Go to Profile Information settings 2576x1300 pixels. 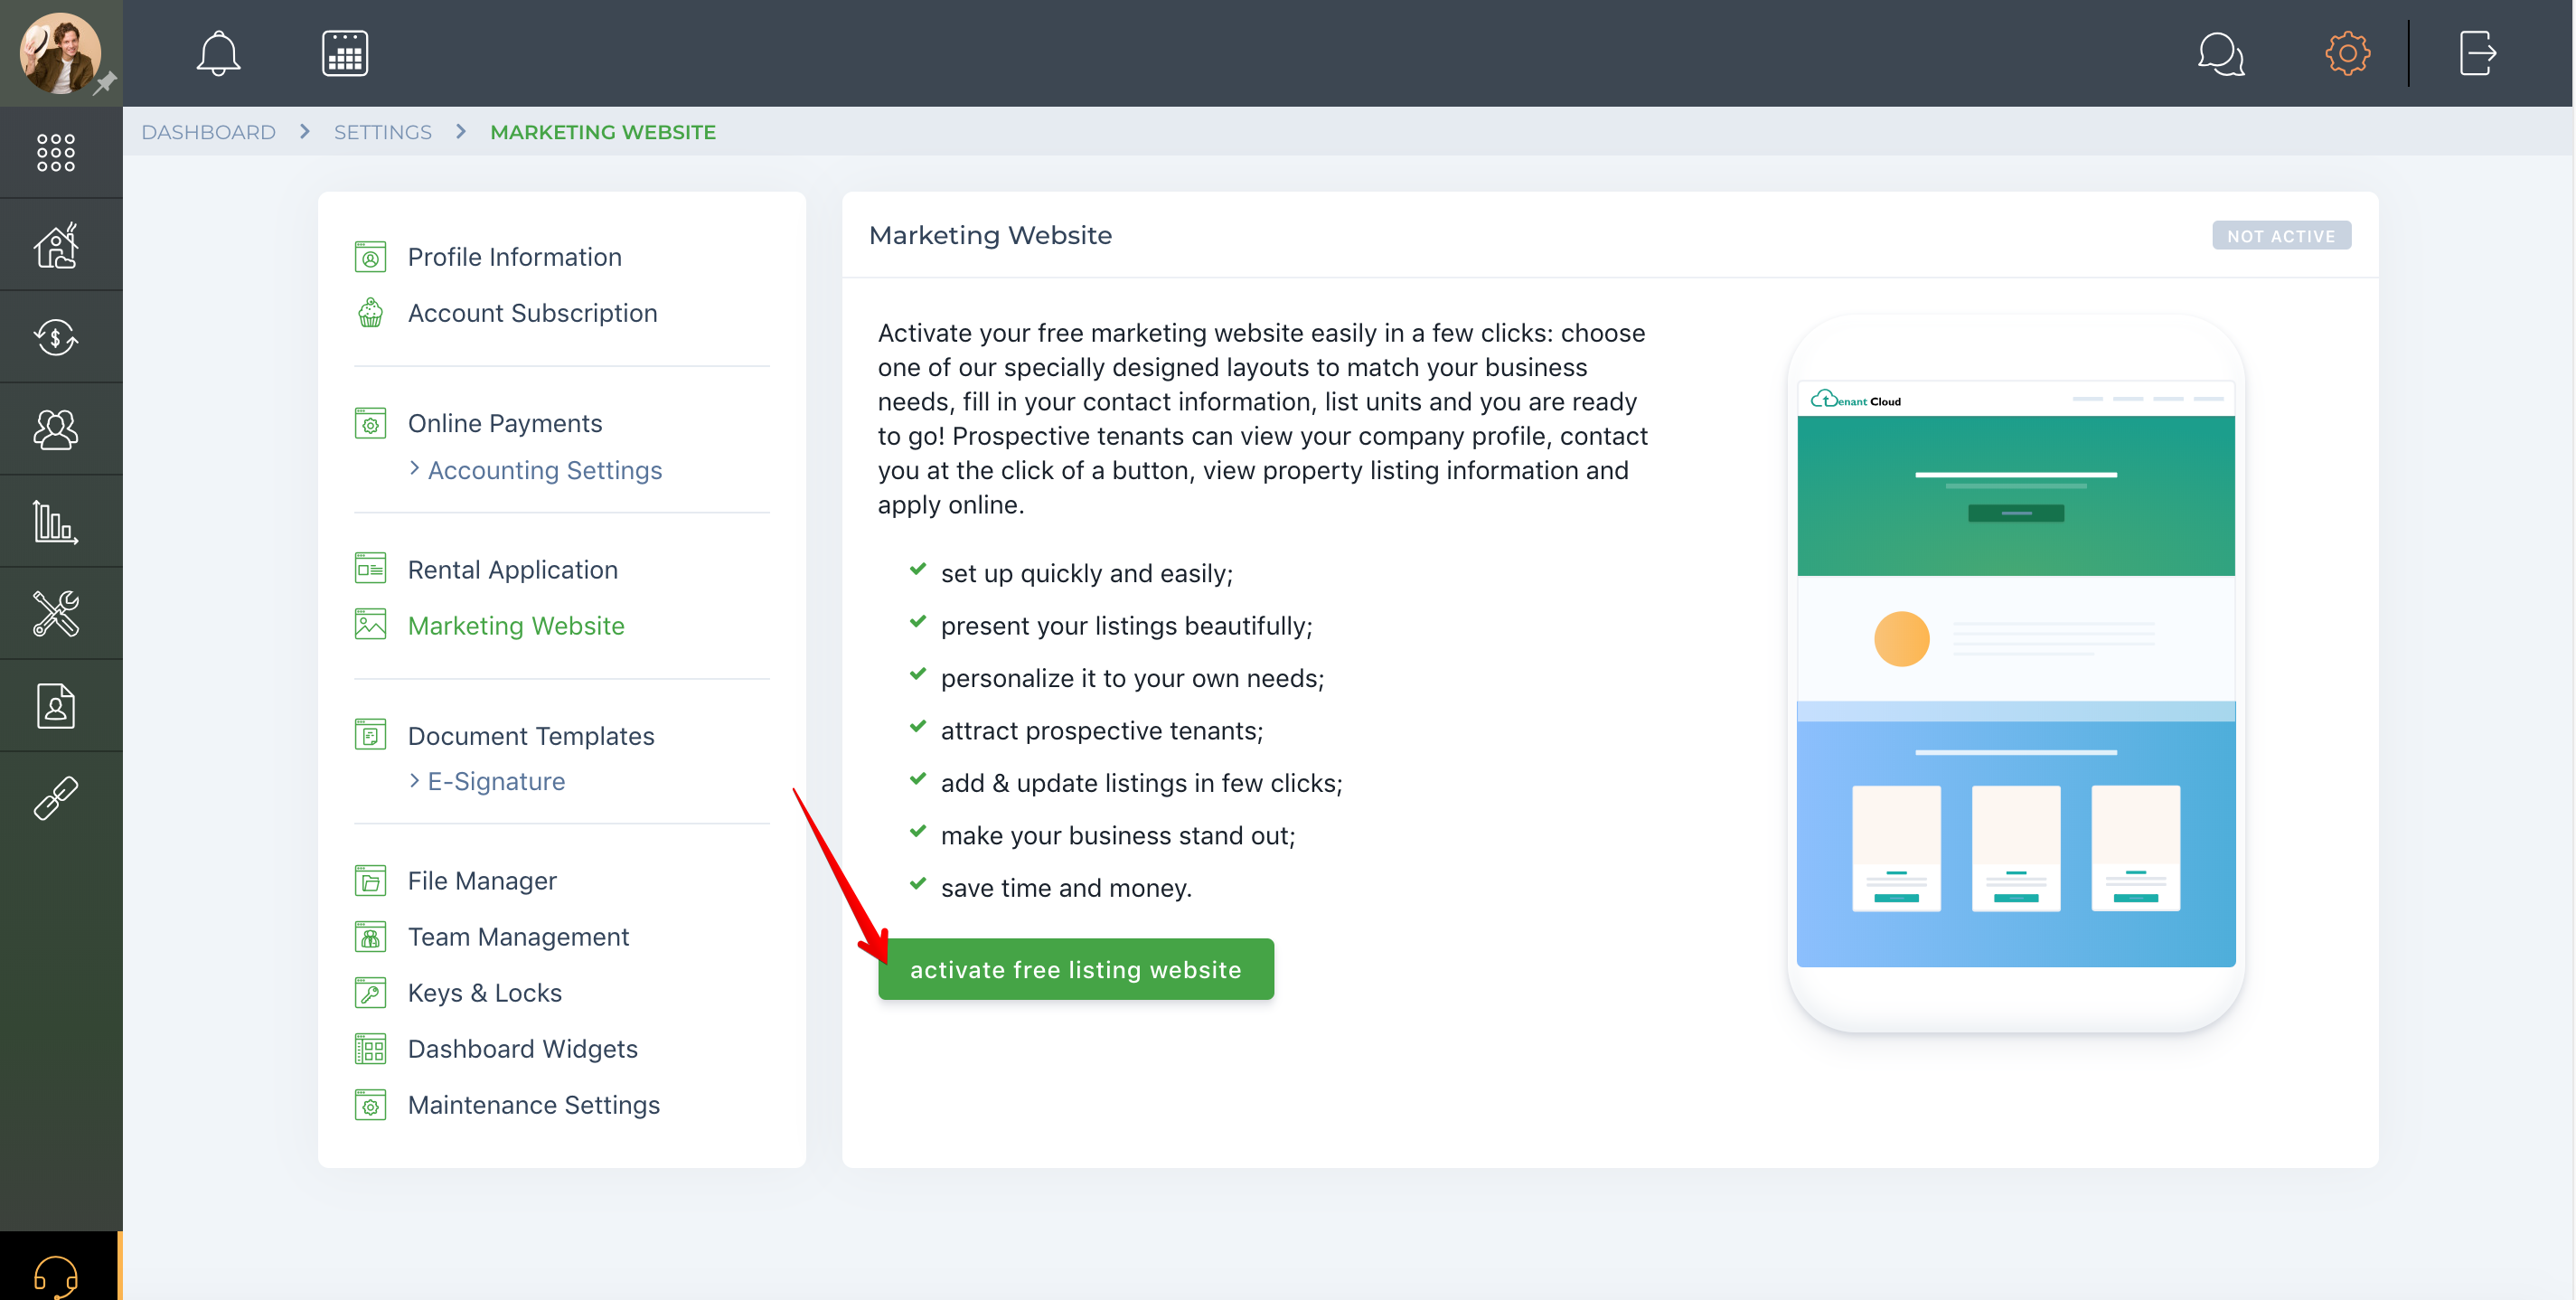[x=514, y=257]
